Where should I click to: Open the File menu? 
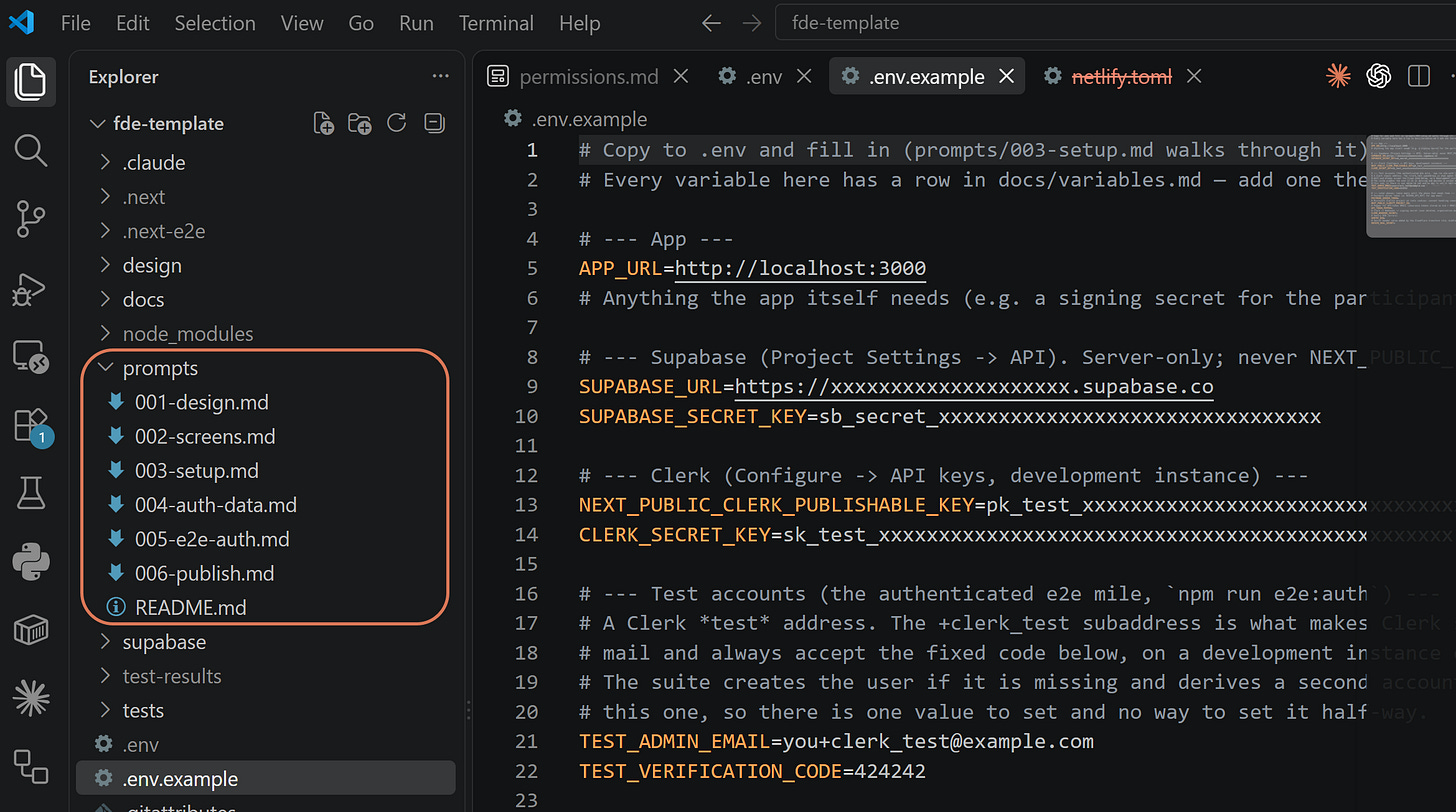pos(76,22)
